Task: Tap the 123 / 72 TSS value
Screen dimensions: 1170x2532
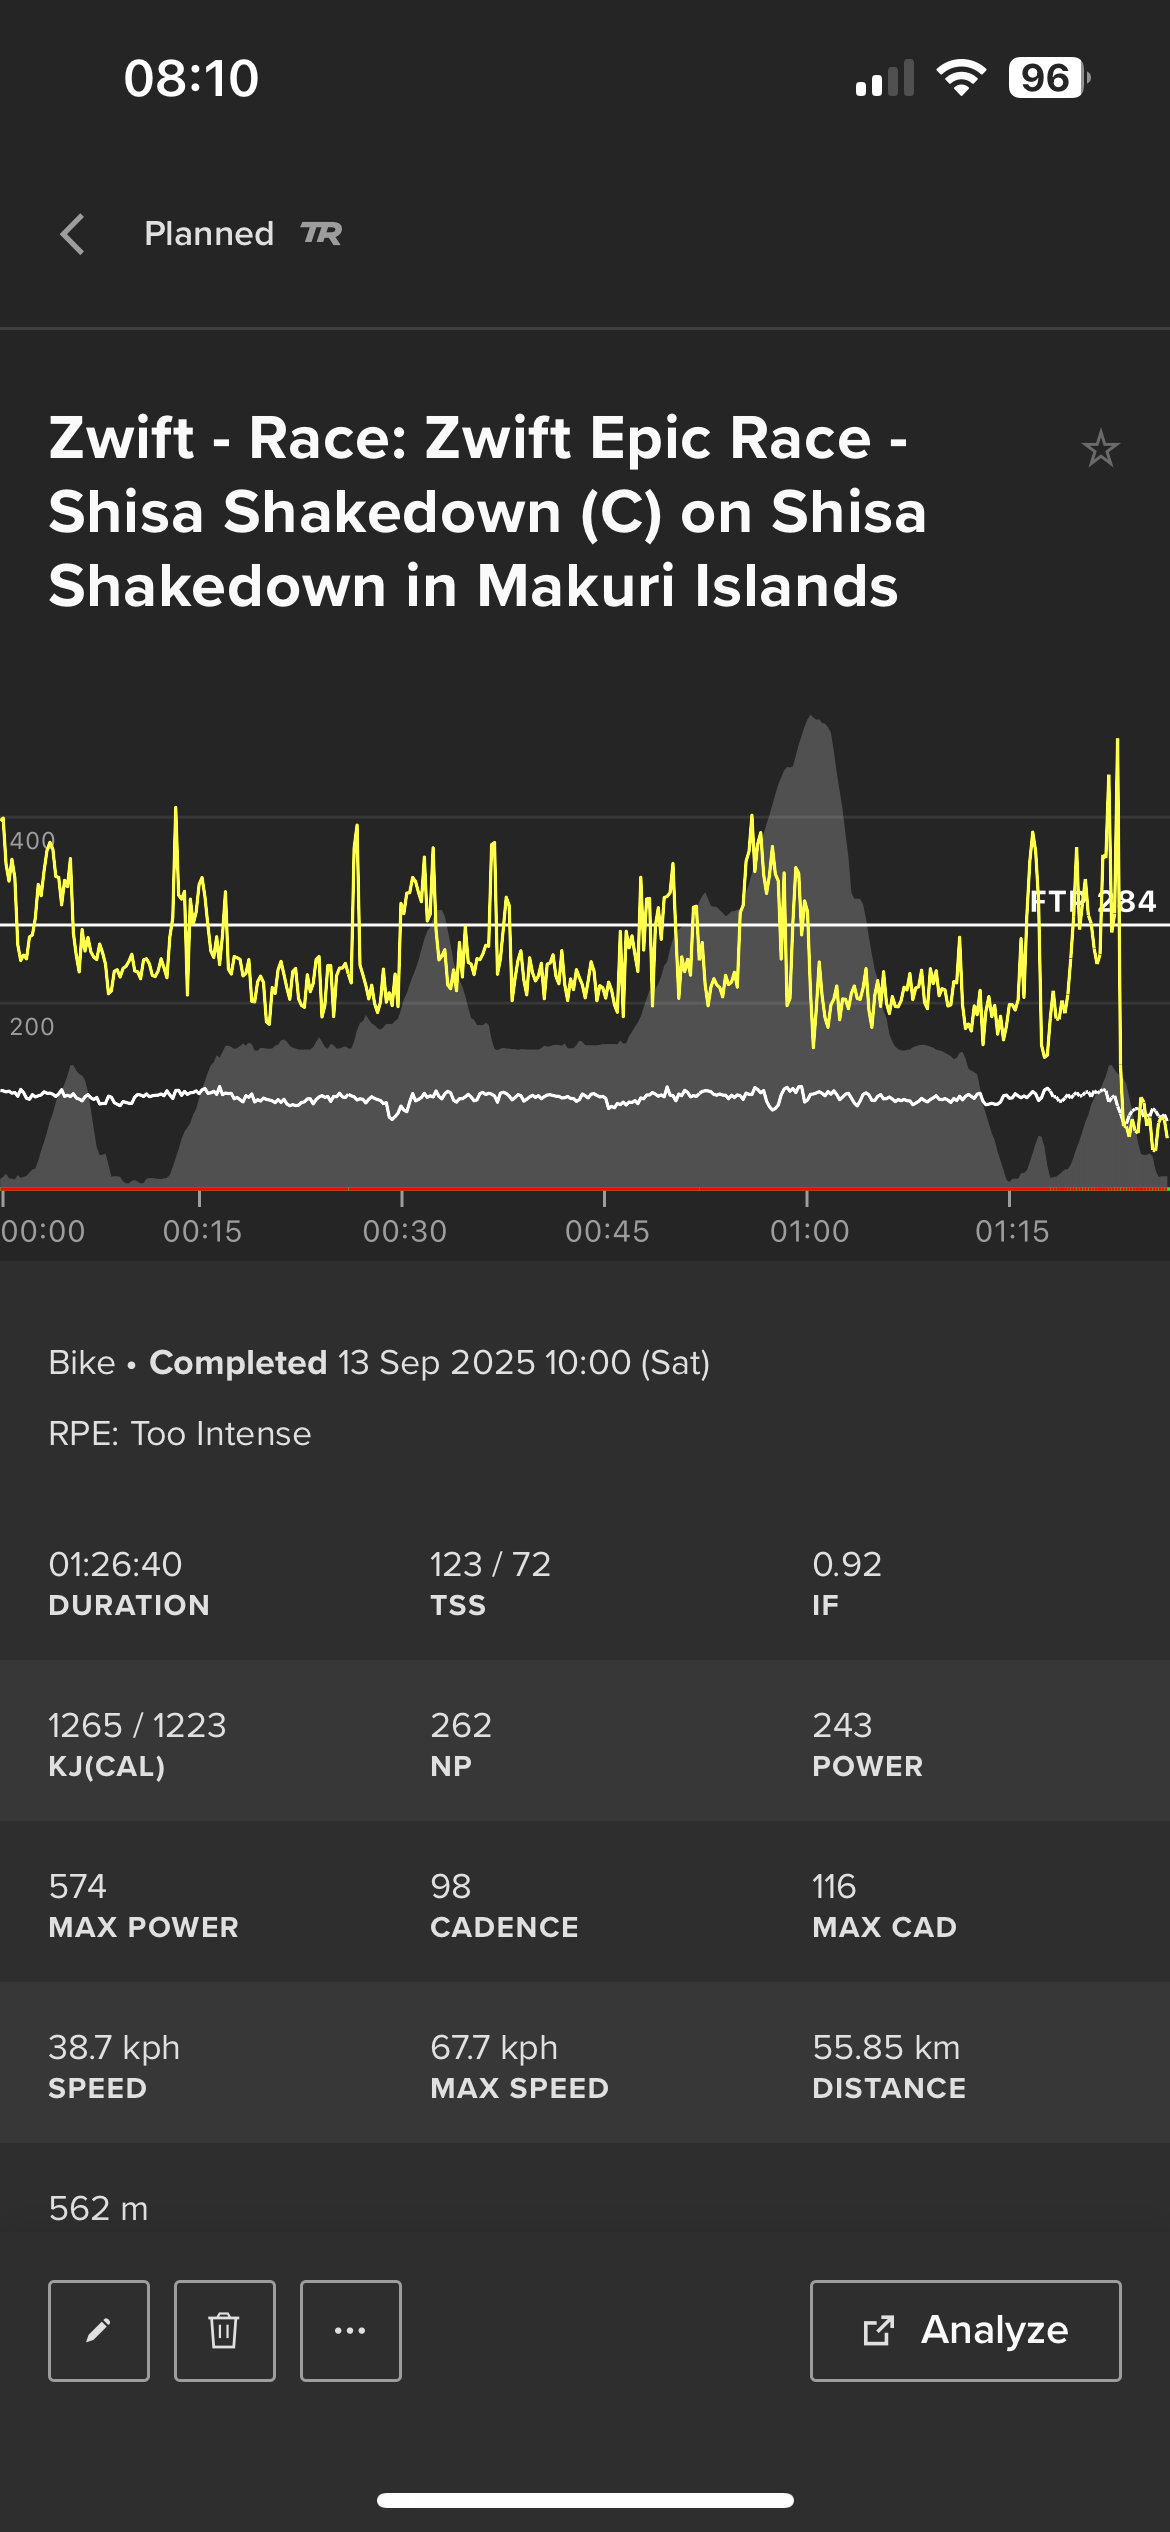Action: tap(490, 1564)
